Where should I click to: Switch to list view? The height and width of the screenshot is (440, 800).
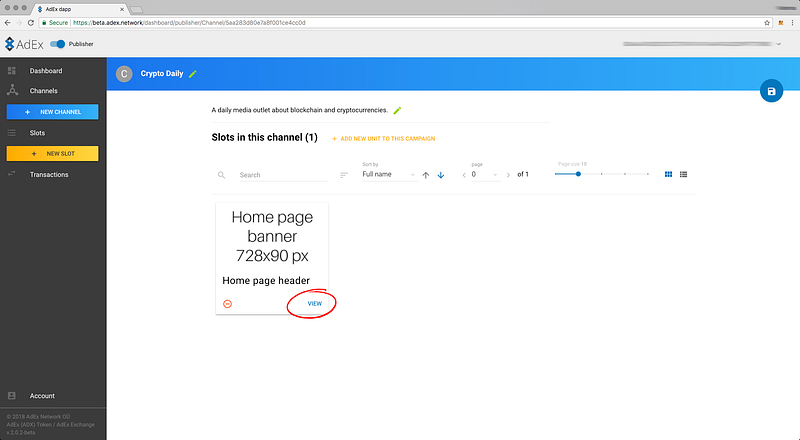684,175
